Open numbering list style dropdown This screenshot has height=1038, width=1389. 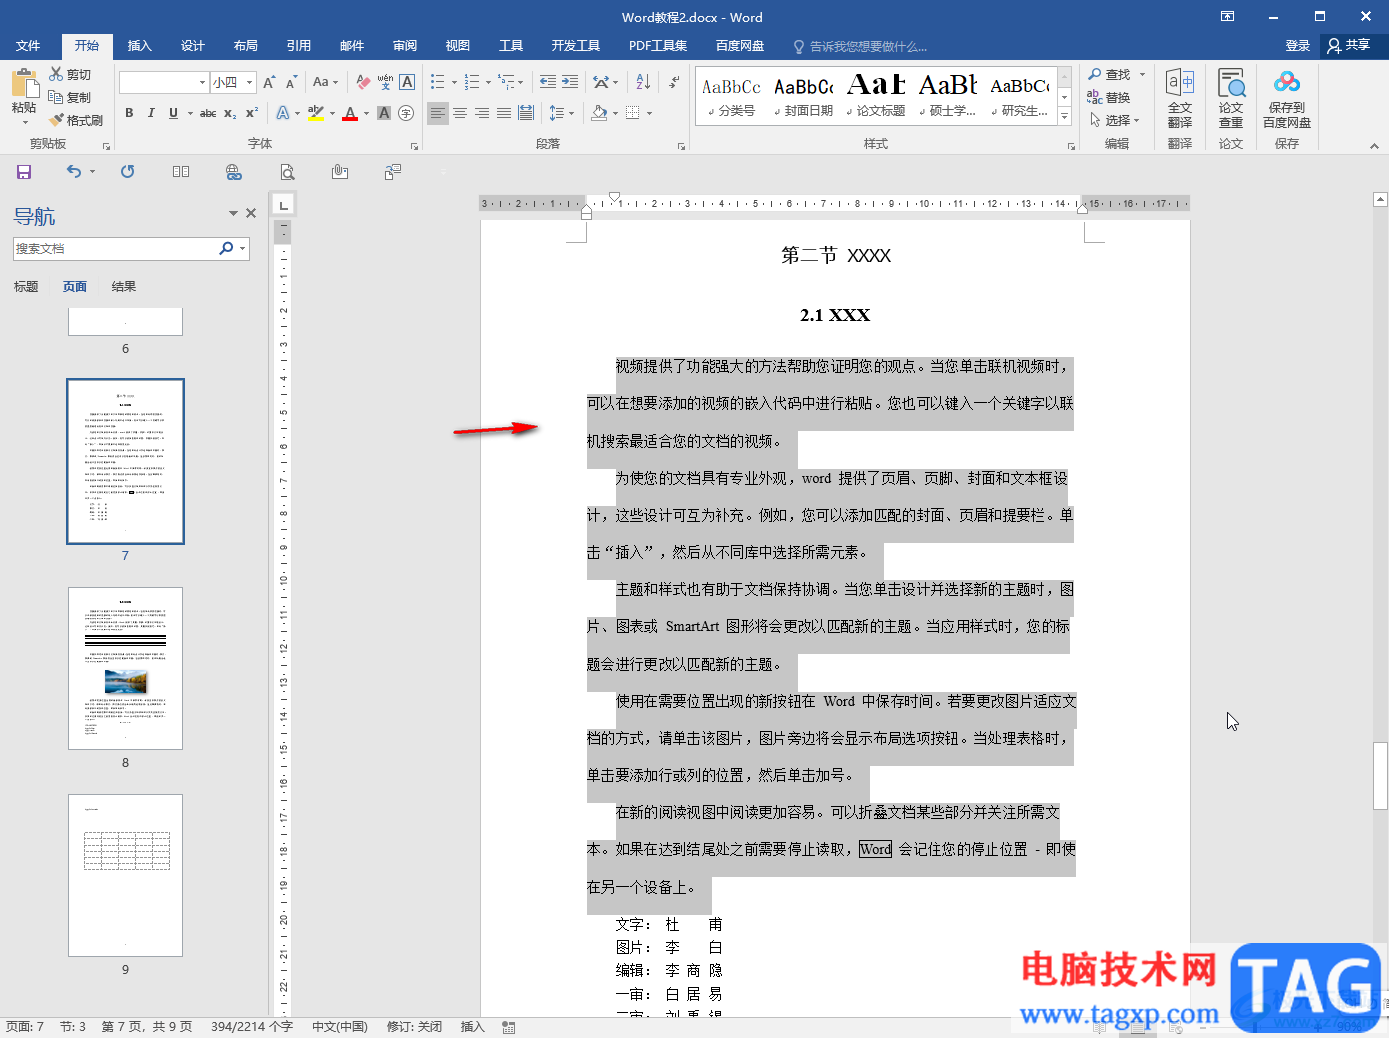pos(488,82)
